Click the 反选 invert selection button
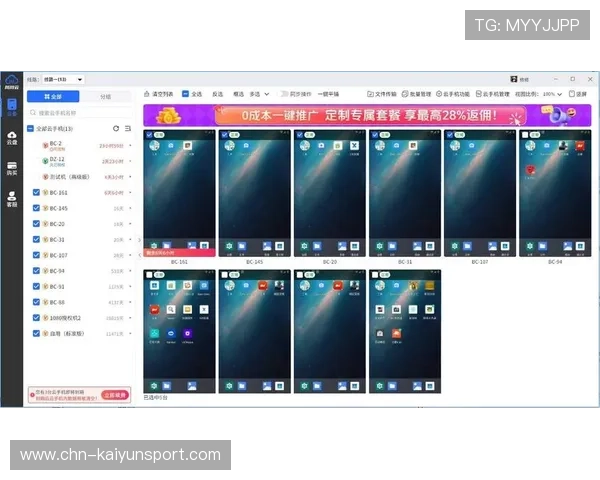Viewport: 600px width, 480px height. (217, 94)
